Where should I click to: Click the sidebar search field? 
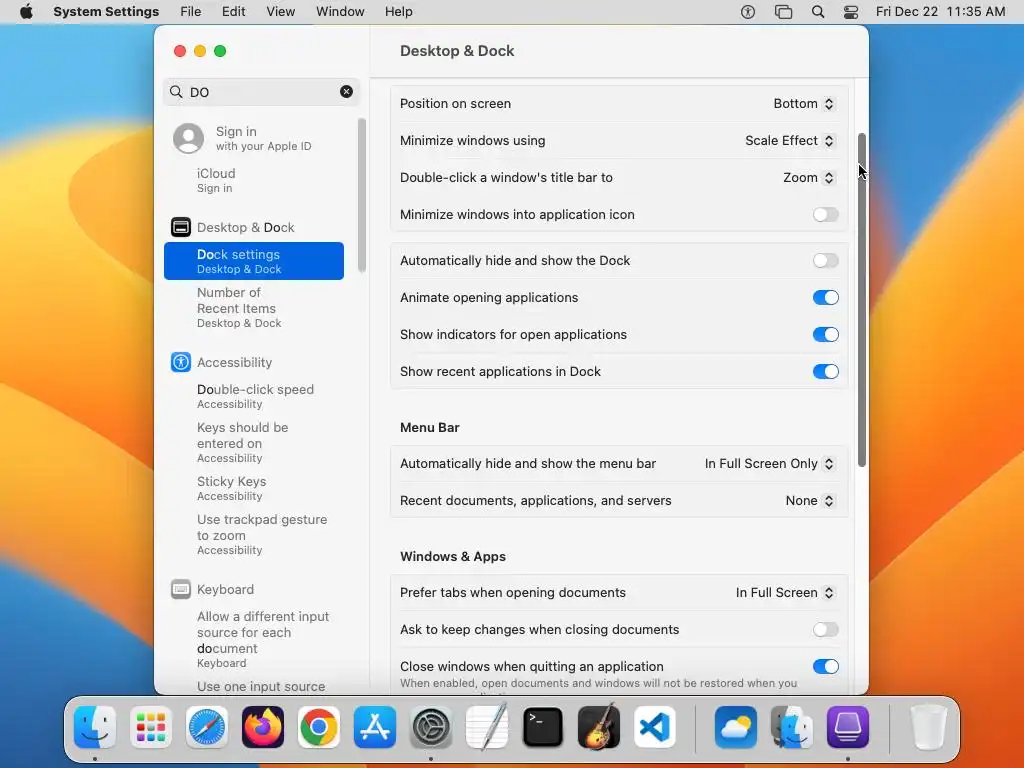click(x=261, y=91)
